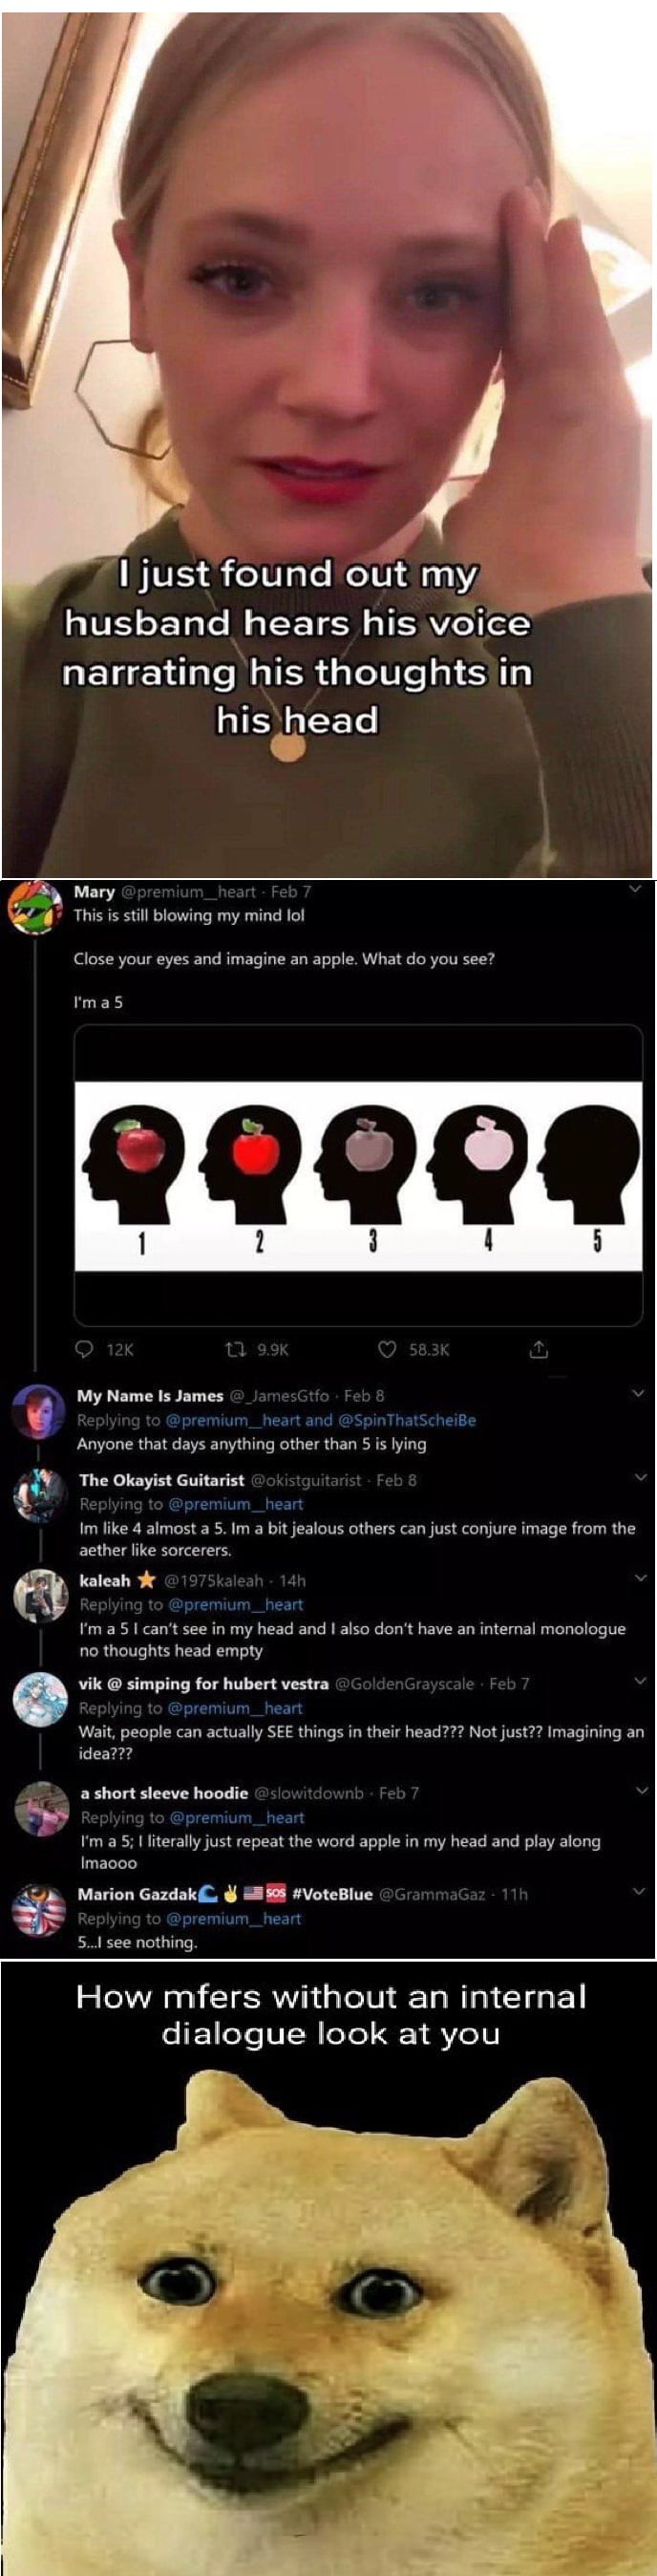Open the apple visualization scale image

coord(358,1176)
